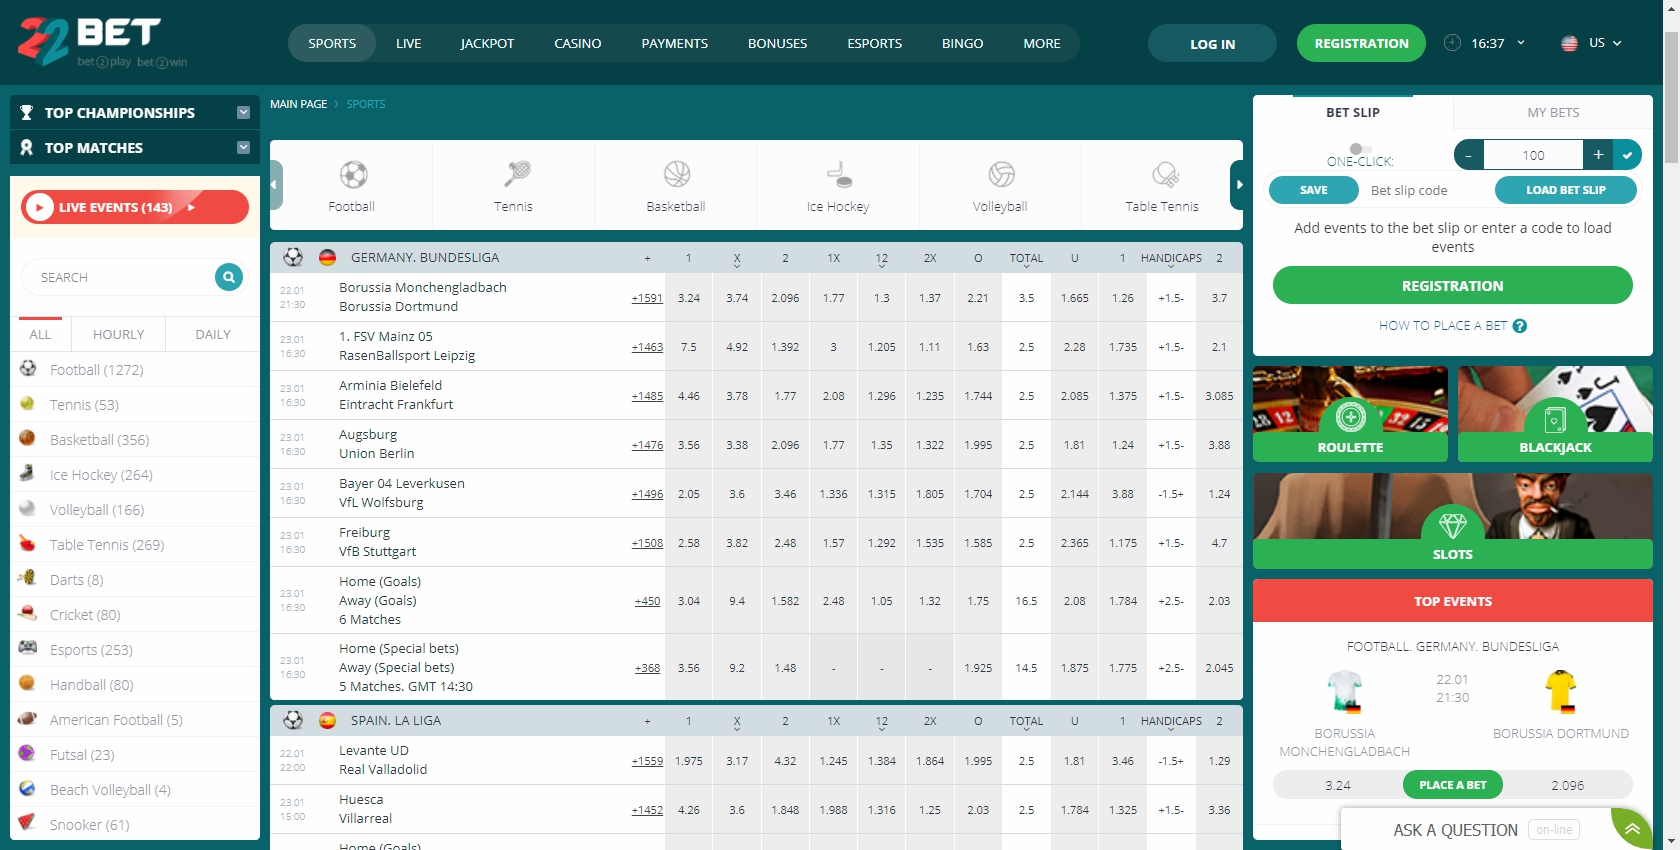Select the ALL filter tab
The height and width of the screenshot is (850, 1680).
(40, 335)
